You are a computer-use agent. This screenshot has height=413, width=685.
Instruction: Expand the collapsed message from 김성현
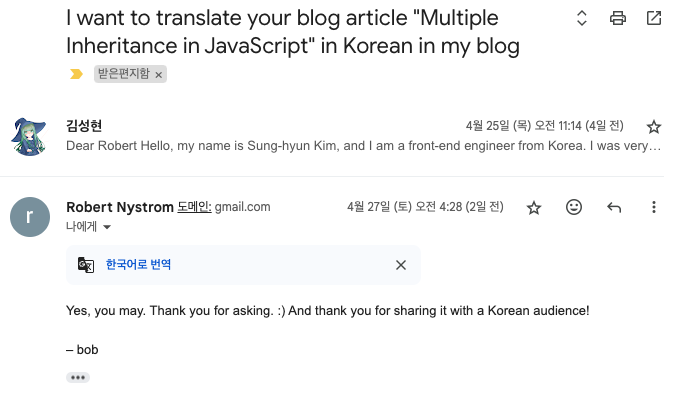point(360,146)
